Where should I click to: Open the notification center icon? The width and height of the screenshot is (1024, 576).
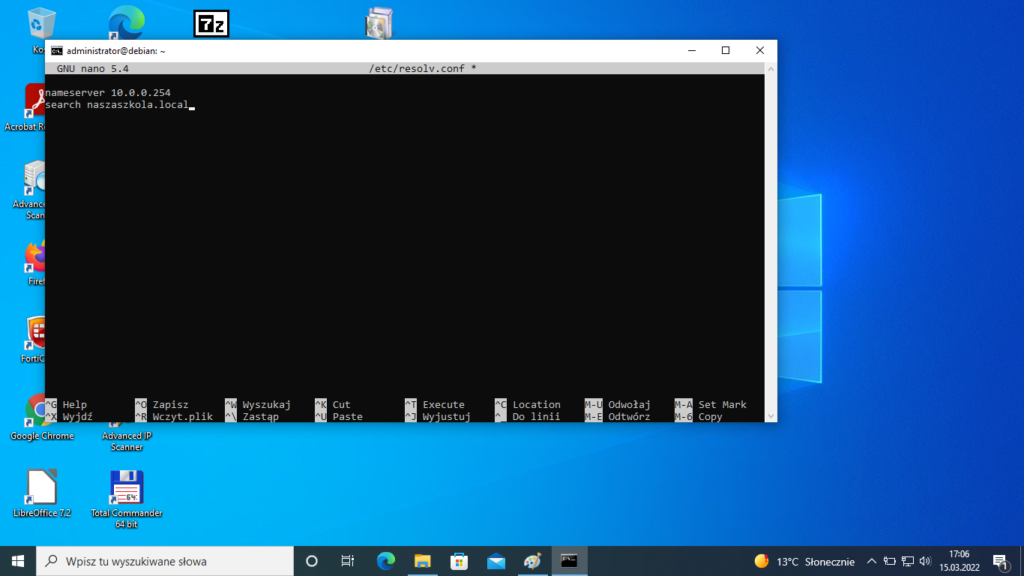click(x=999, y=561)
